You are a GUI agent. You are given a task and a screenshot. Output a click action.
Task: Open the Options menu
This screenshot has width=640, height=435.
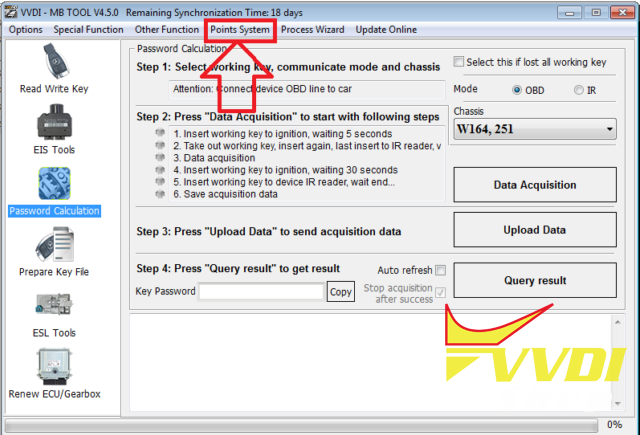tap(25, 30)
